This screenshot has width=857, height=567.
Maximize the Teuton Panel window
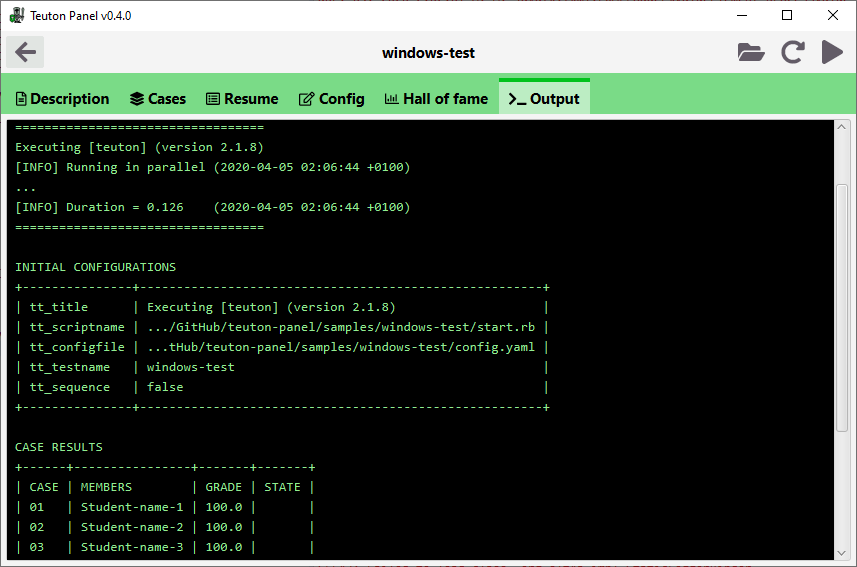(x=787, y=15)
